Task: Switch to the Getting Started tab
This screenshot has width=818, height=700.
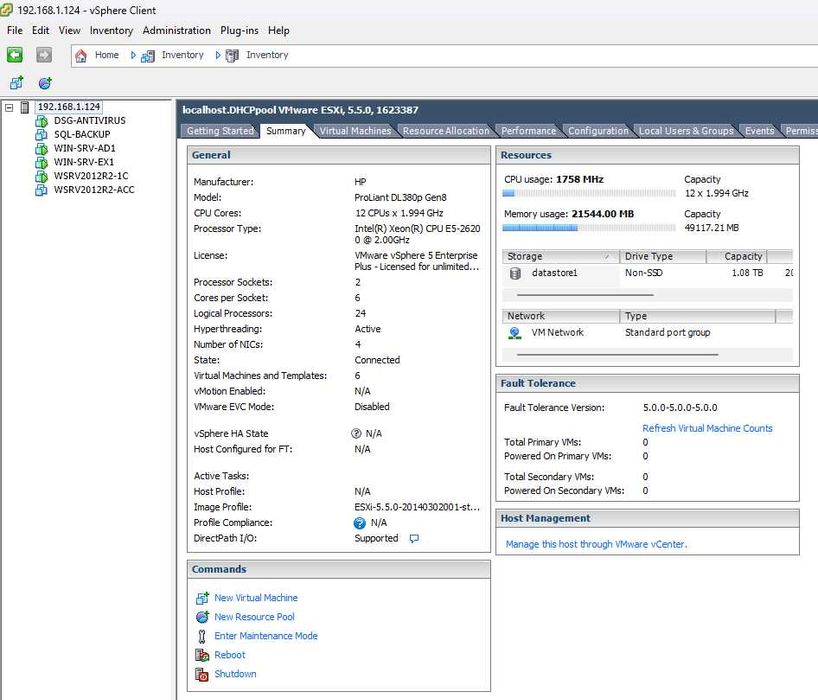Action: pos(220,131)
